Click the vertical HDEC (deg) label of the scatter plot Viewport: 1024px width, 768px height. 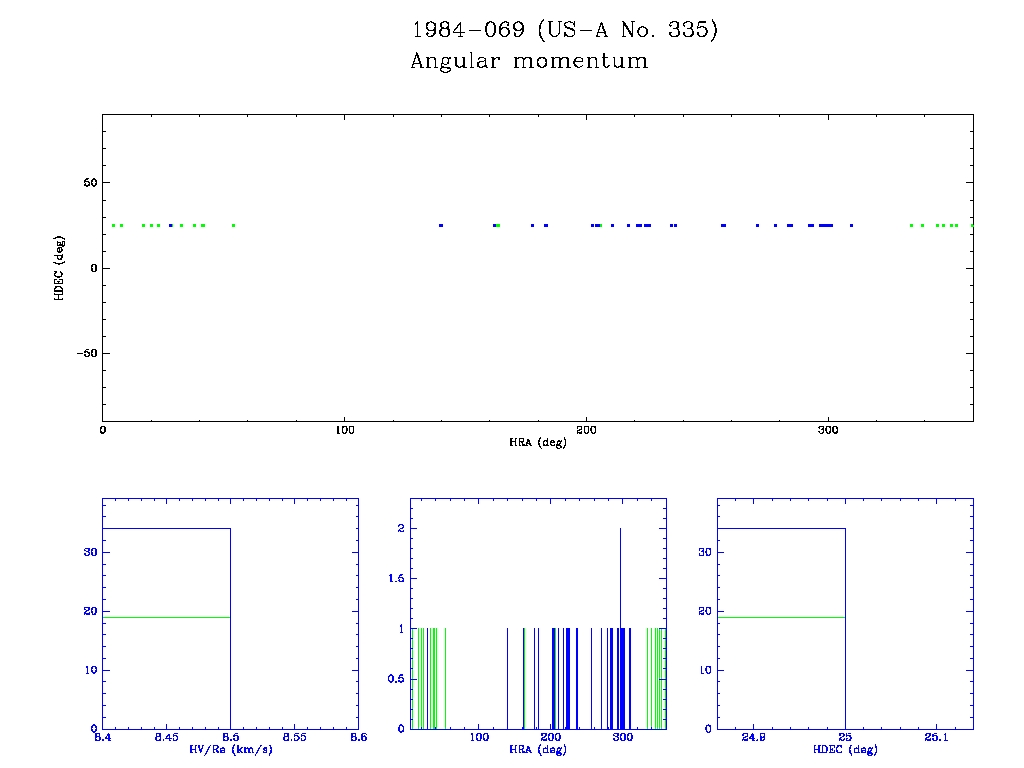pyautogui.click(x=60, y=267)
